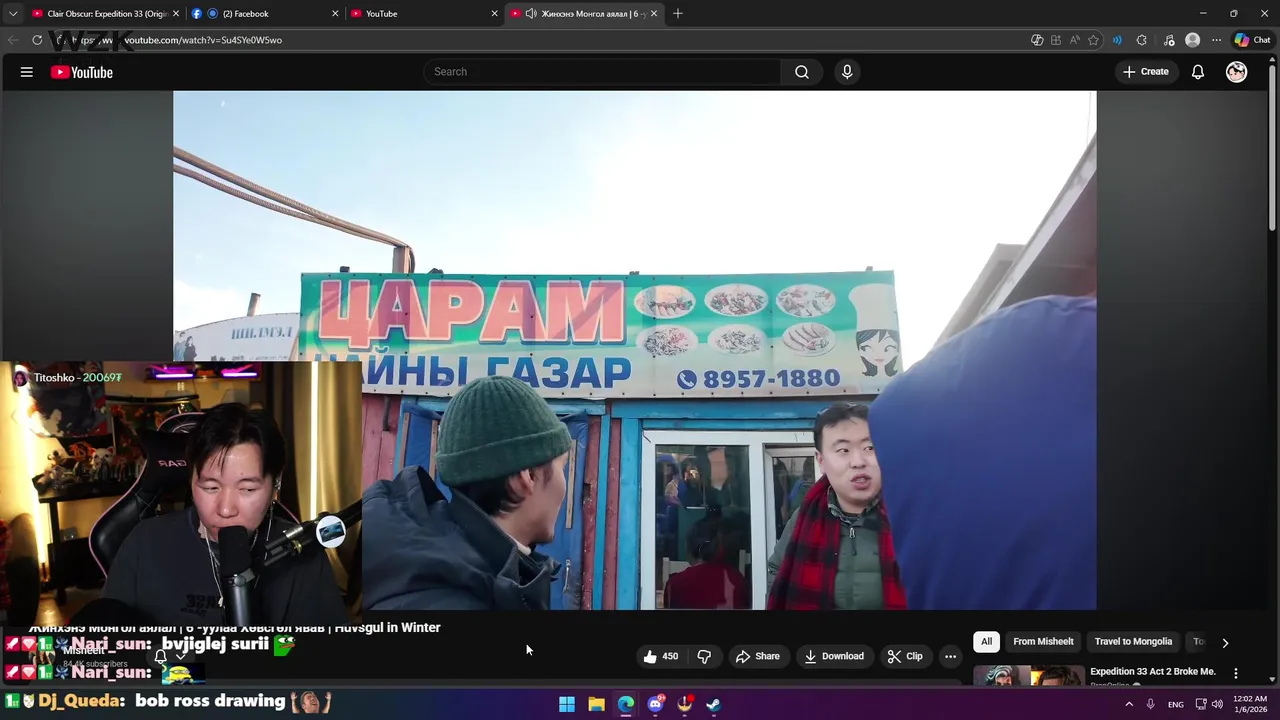Viewport: 1280px width, 720px height.
Task: Open the volume tray icon
Action: 1217,704
